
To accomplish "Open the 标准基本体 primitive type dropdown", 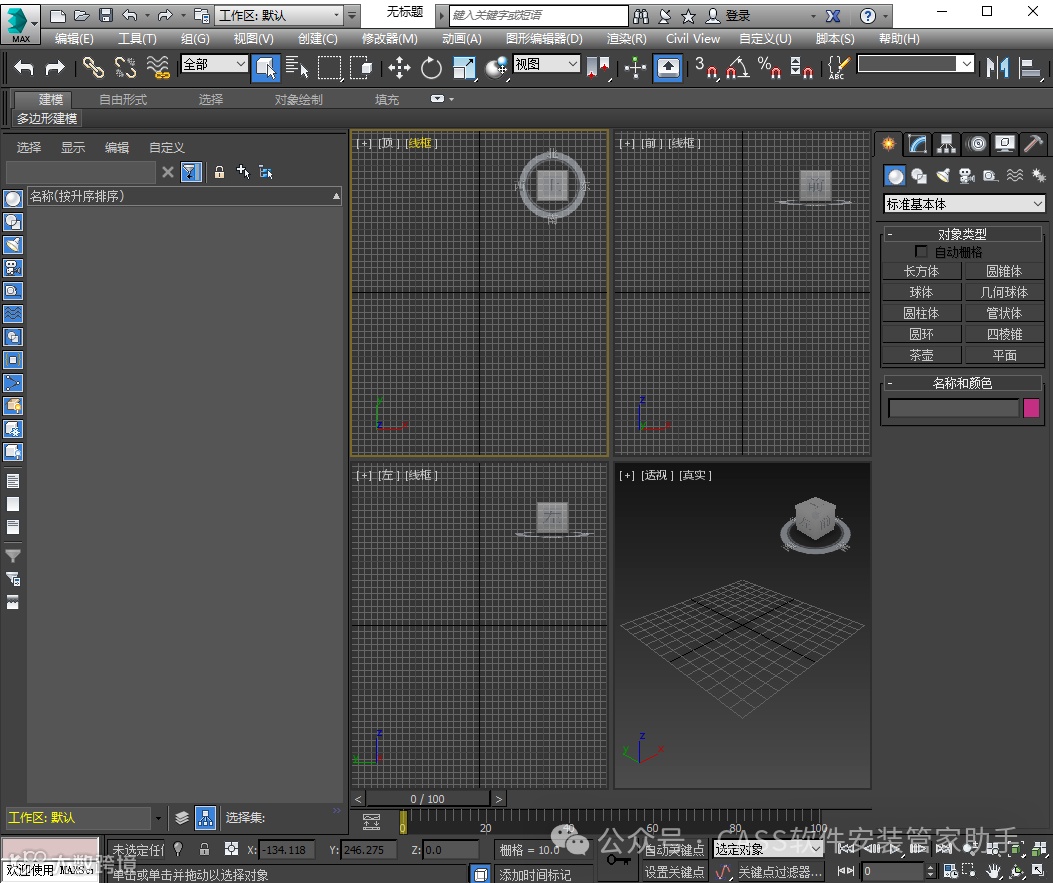I will coord(964,204).
